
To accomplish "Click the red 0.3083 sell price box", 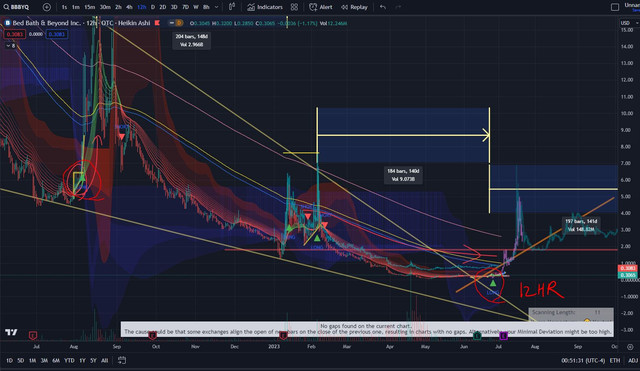I will [14, 34].
